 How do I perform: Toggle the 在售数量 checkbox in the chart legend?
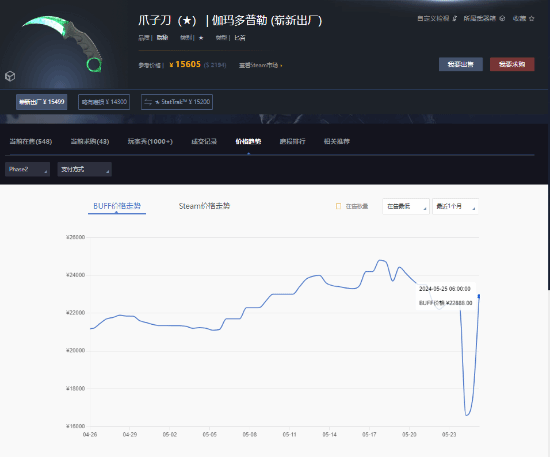click(x=338, y=206)
